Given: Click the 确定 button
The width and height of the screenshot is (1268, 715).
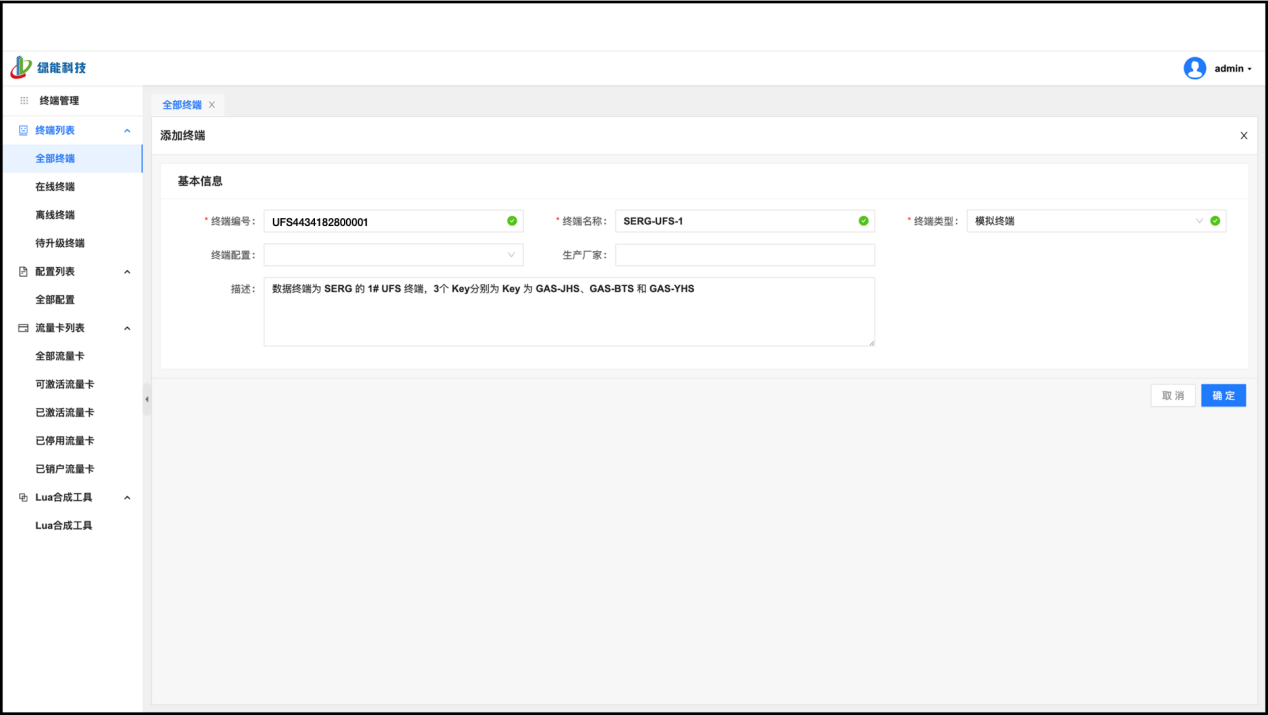Looking at the screenshot, I should pos(1223,396).
